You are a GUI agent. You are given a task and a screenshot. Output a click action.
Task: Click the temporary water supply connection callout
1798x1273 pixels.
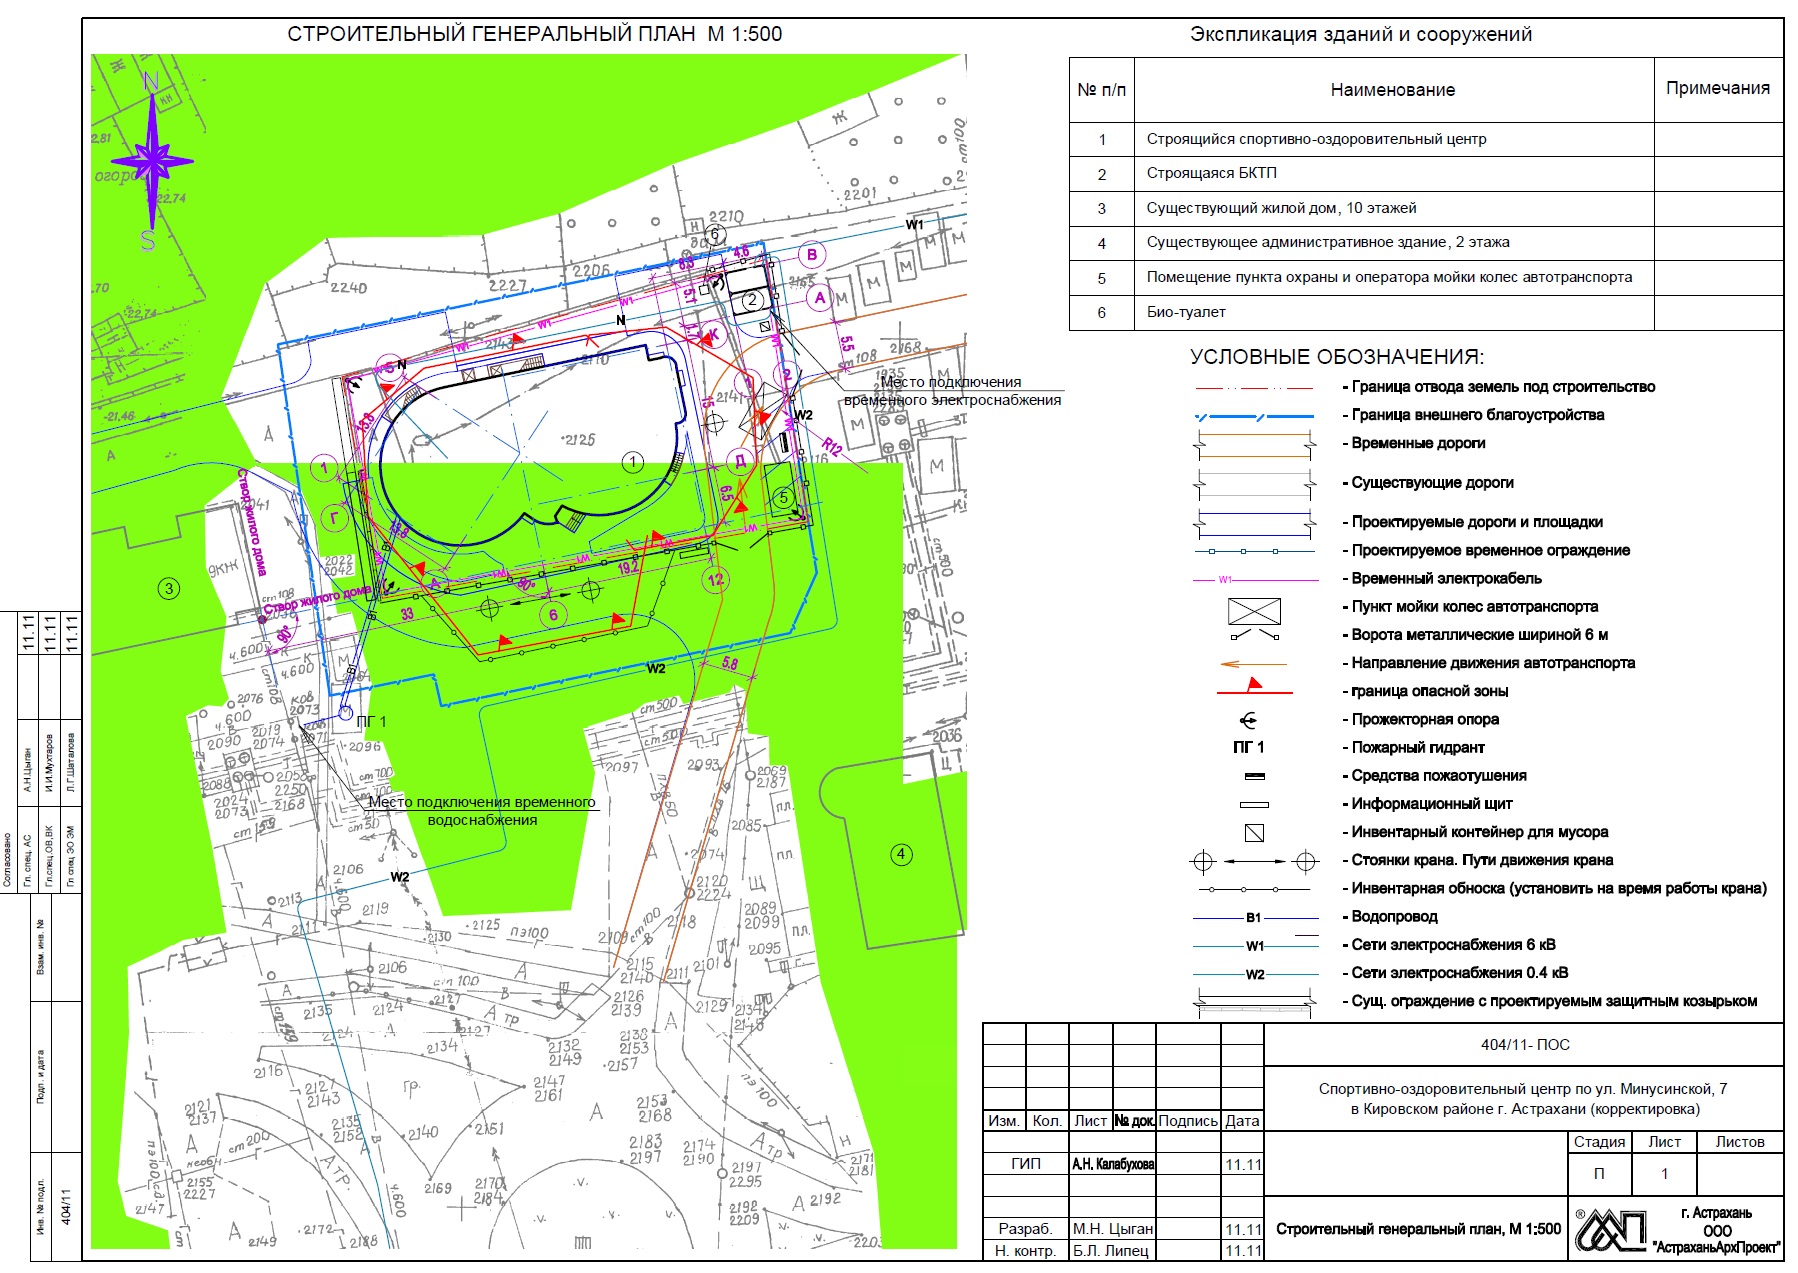tap(482, 811)
